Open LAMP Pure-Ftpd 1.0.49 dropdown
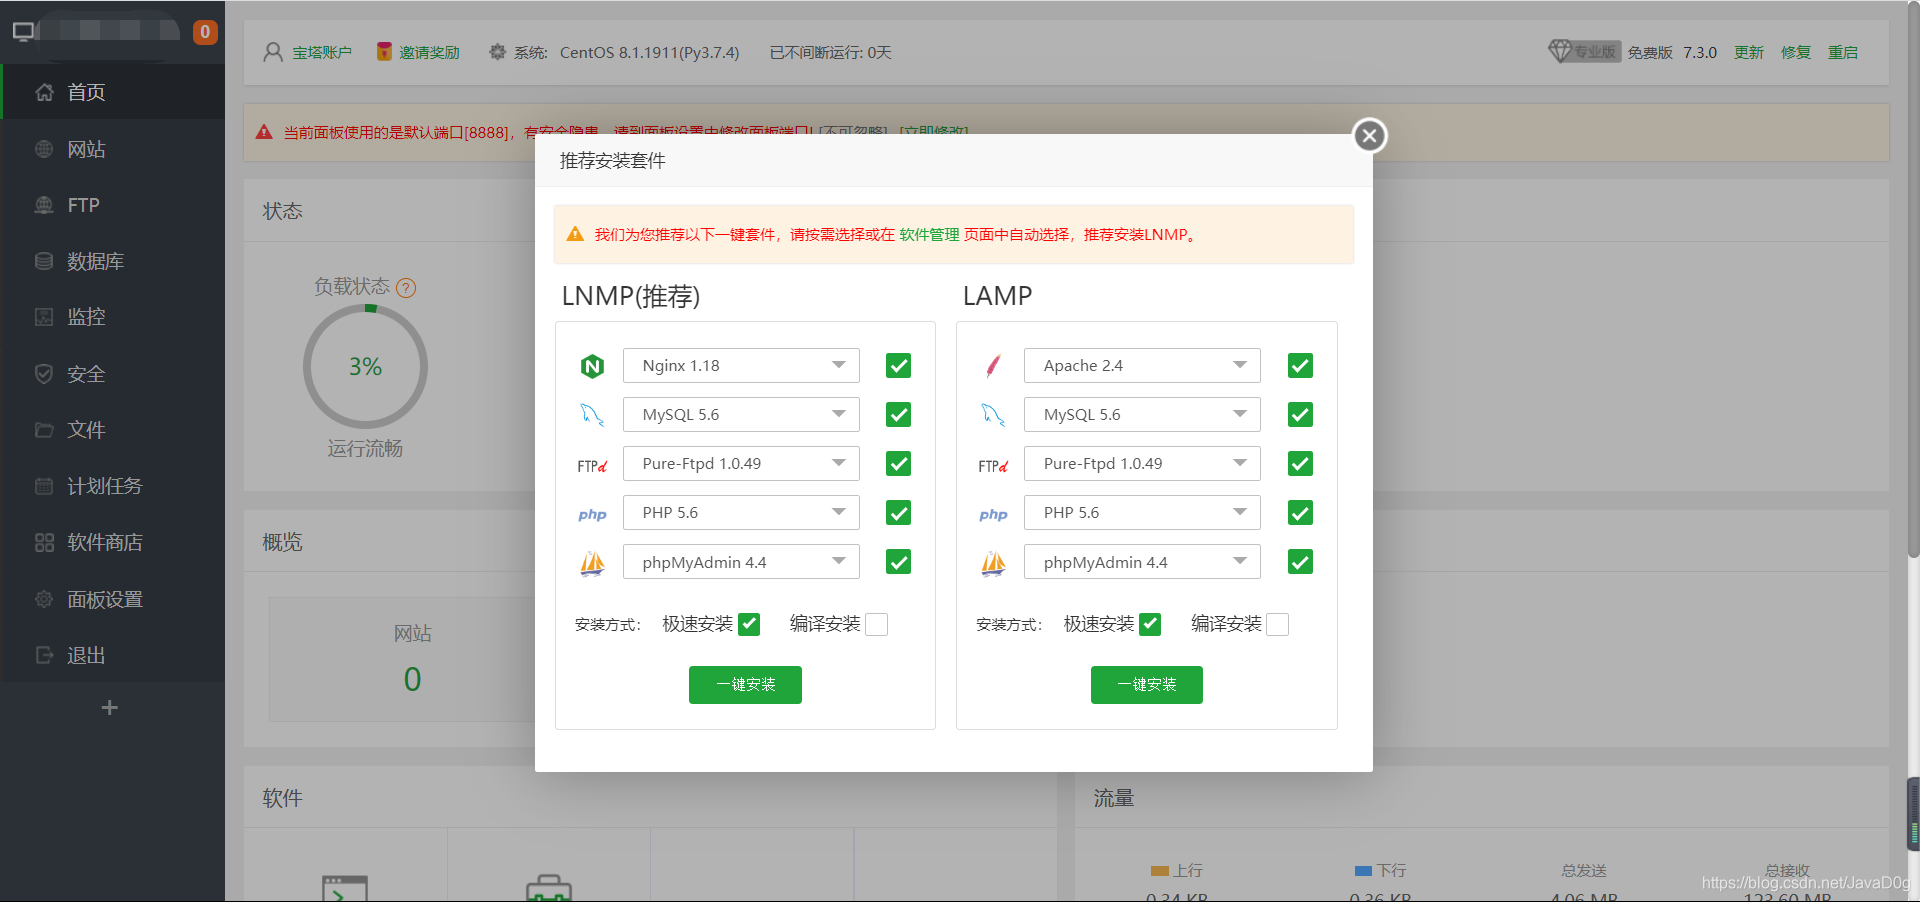1920x902 pixels. [x=1142, y=464]
